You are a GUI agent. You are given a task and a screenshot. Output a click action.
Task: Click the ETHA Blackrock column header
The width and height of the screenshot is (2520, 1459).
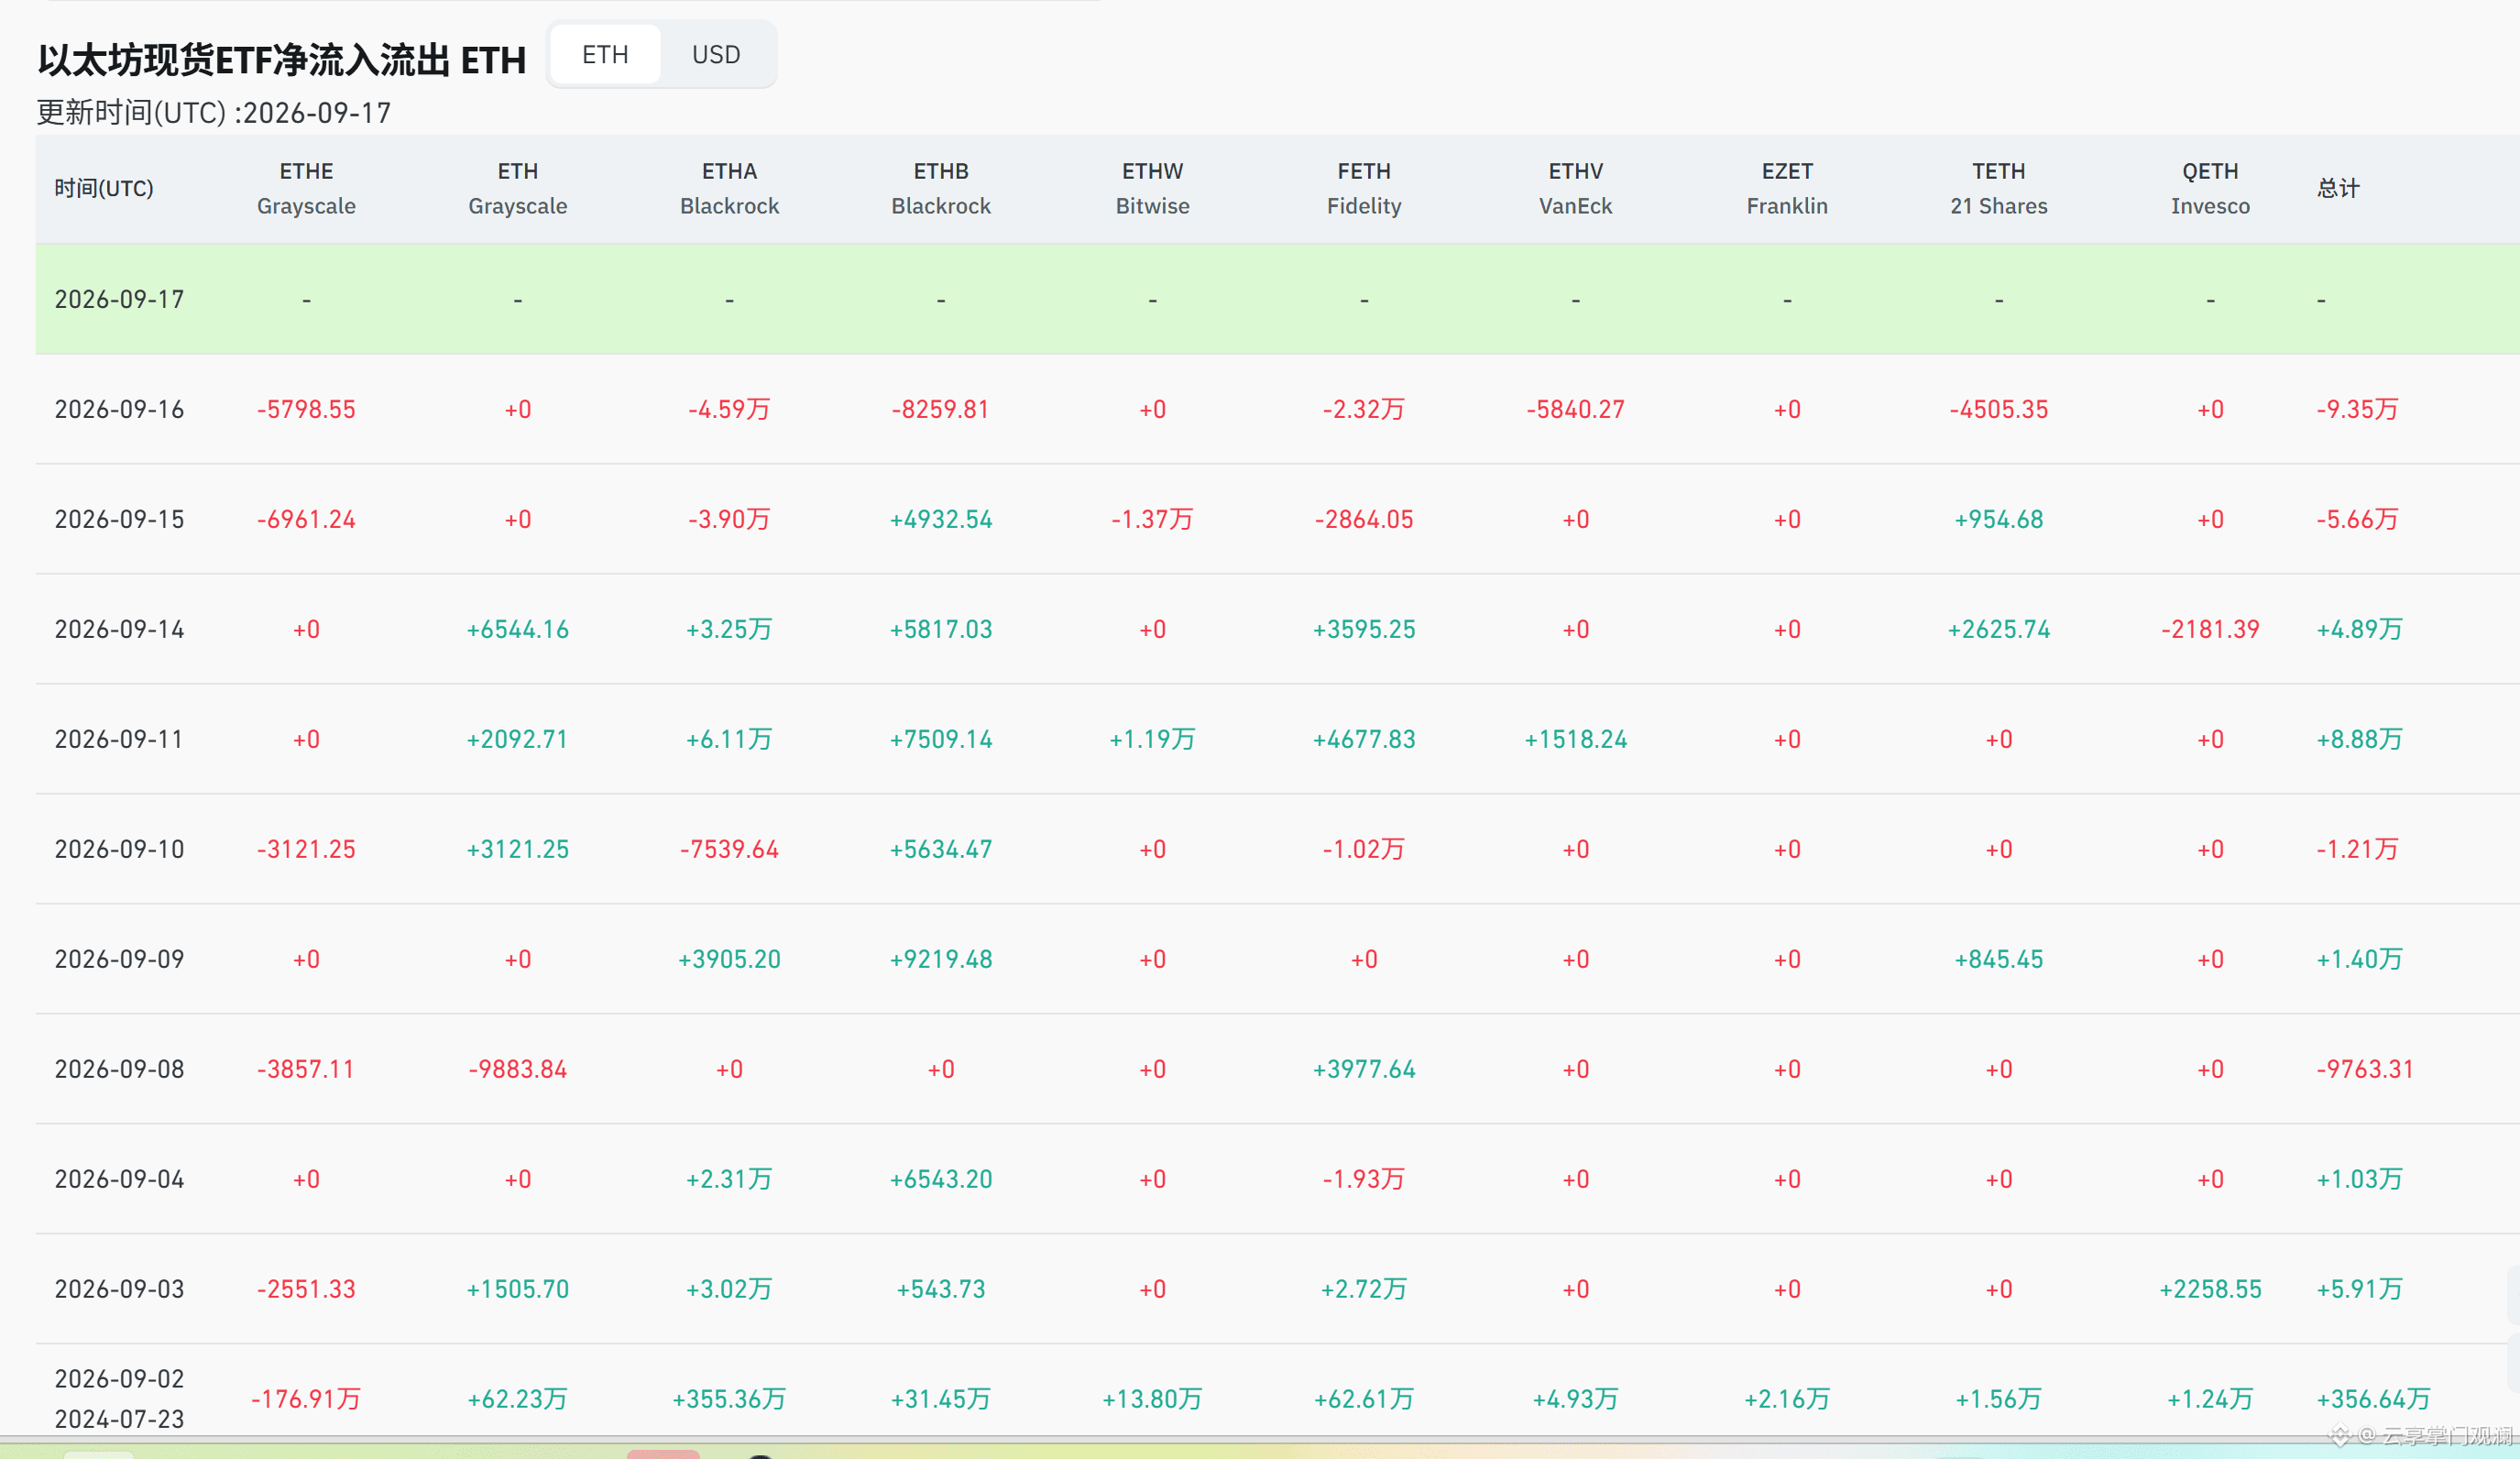point(729,188)
